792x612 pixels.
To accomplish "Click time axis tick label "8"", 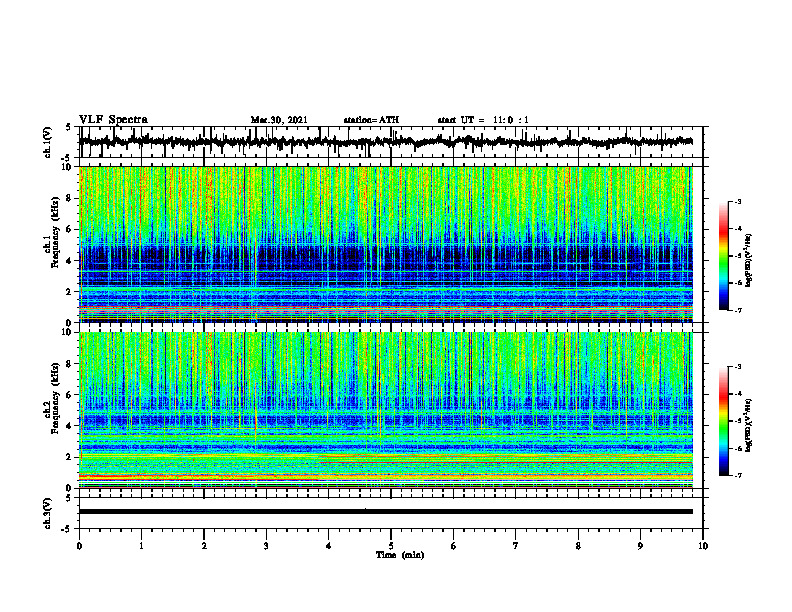I will (578, 546).
